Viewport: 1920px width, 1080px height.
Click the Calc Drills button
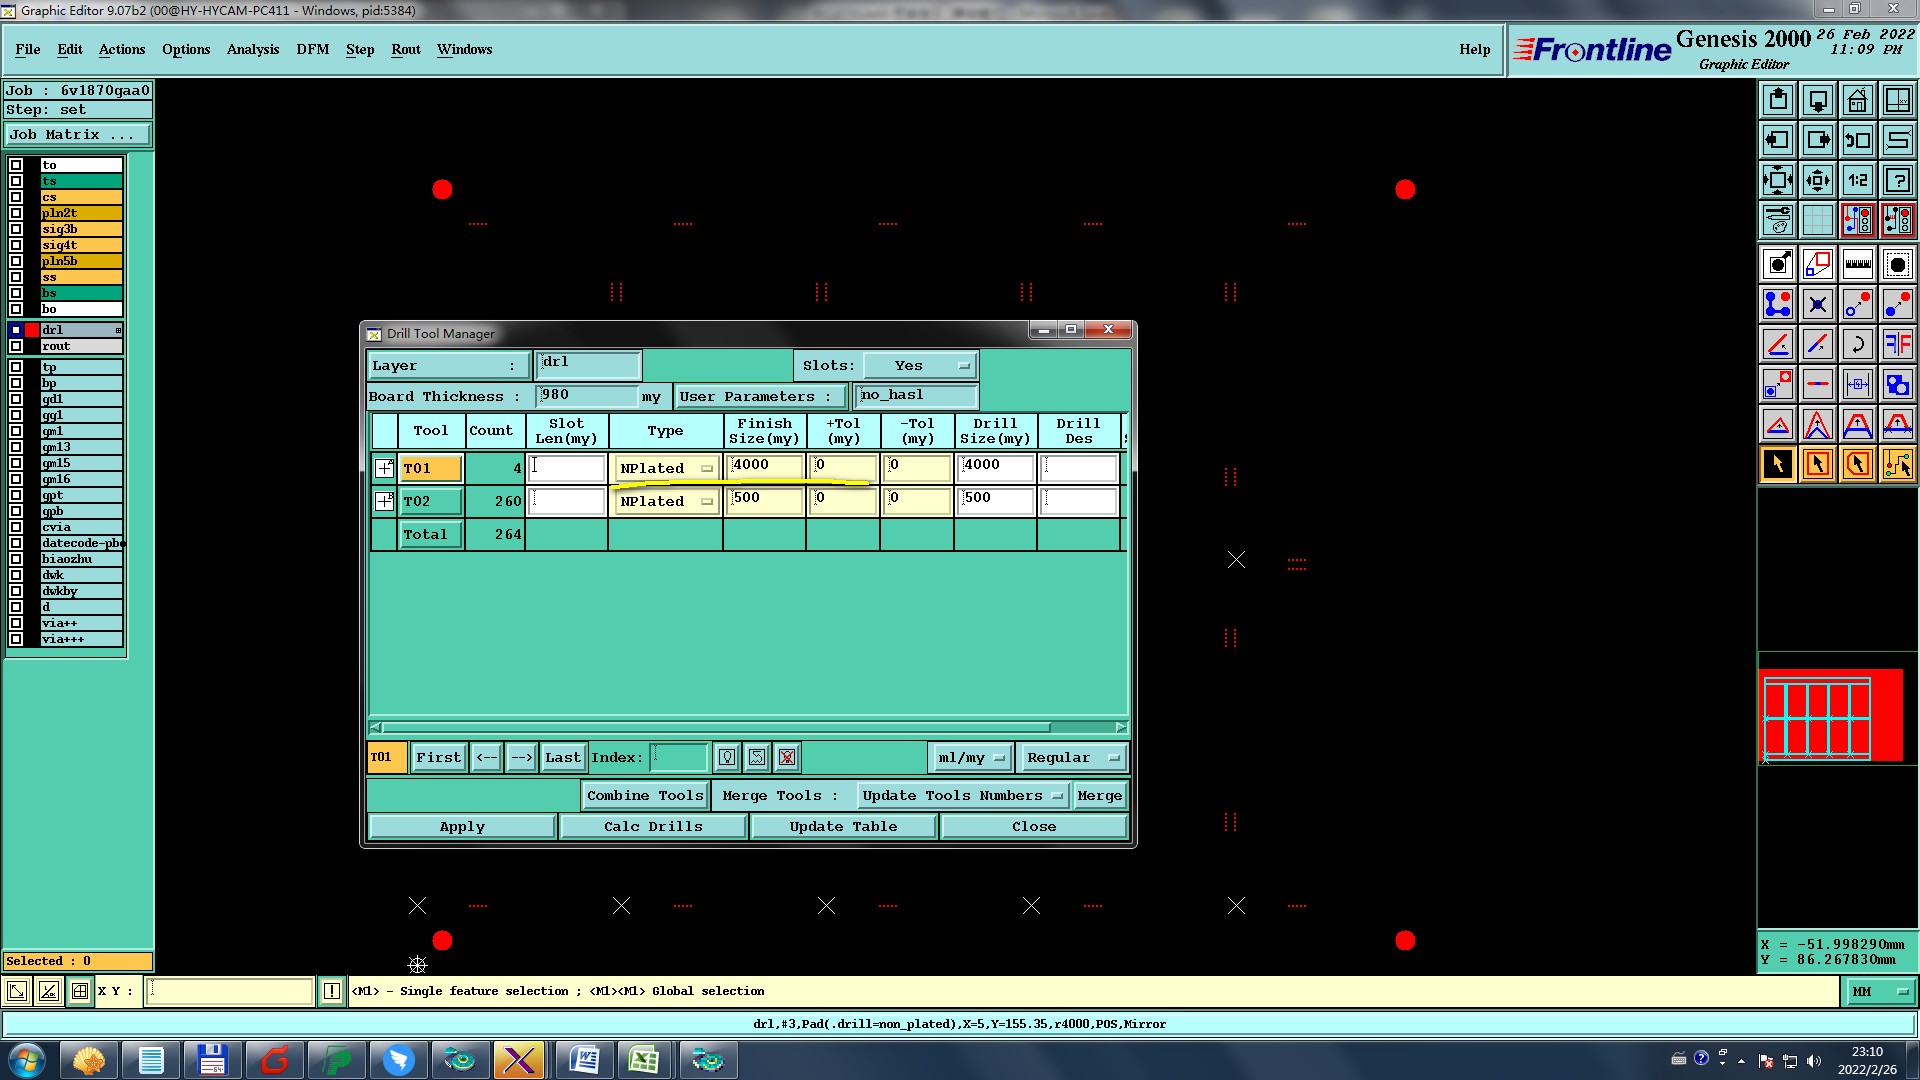(653, 827)
